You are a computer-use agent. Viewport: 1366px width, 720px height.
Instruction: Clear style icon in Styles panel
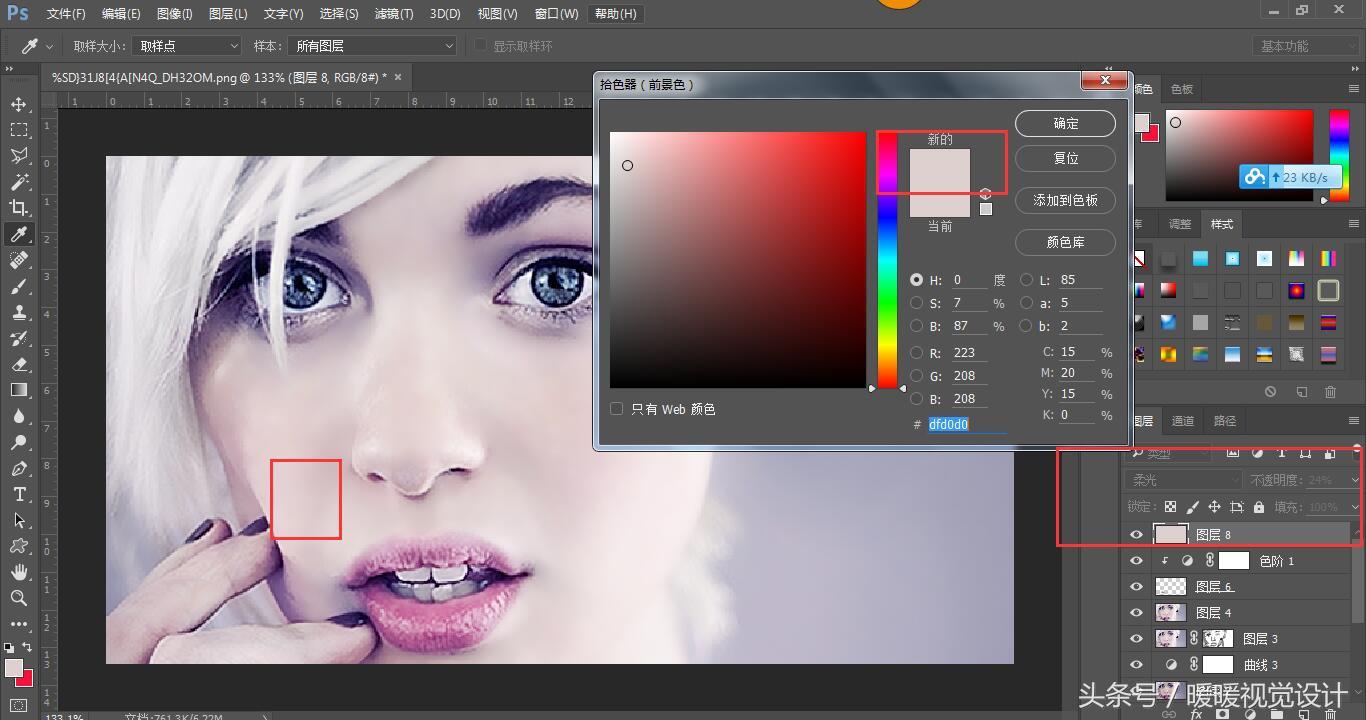tap(1270, 392)
